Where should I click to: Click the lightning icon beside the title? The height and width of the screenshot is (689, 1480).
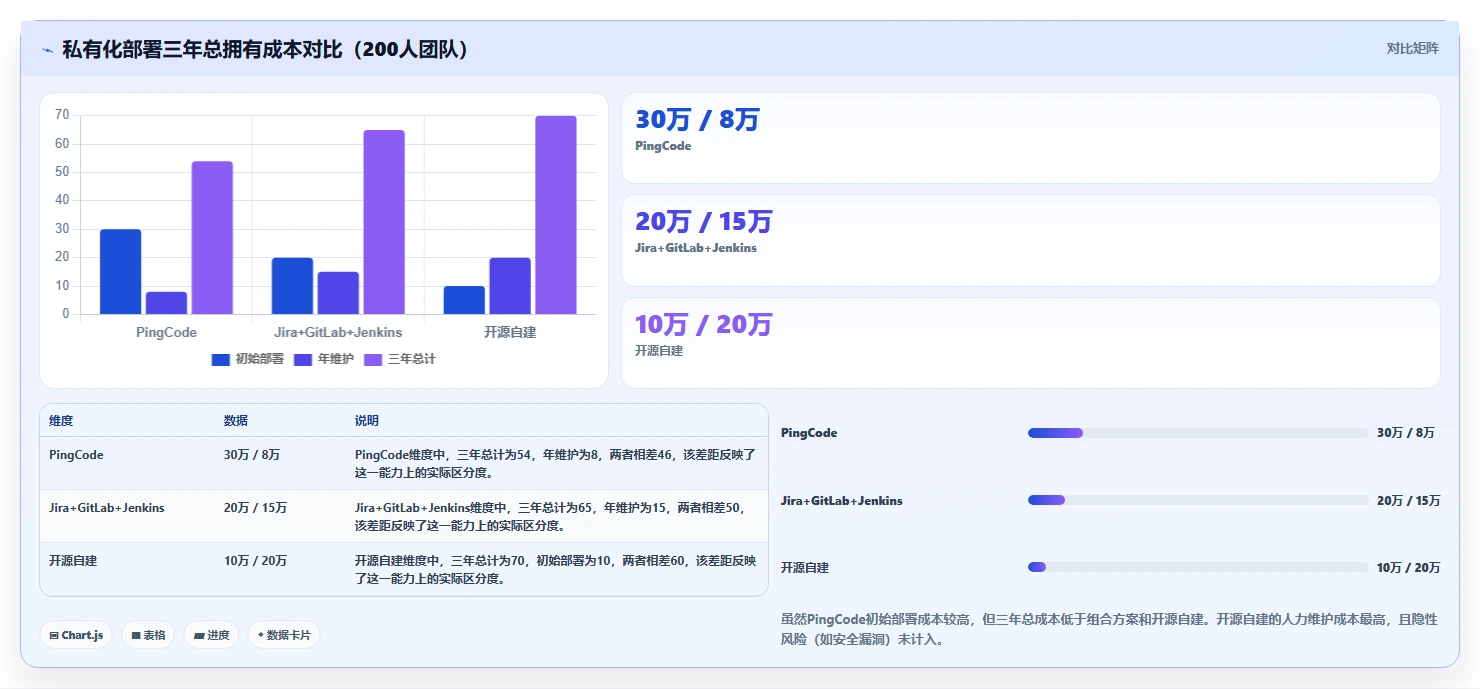[47, 49]
